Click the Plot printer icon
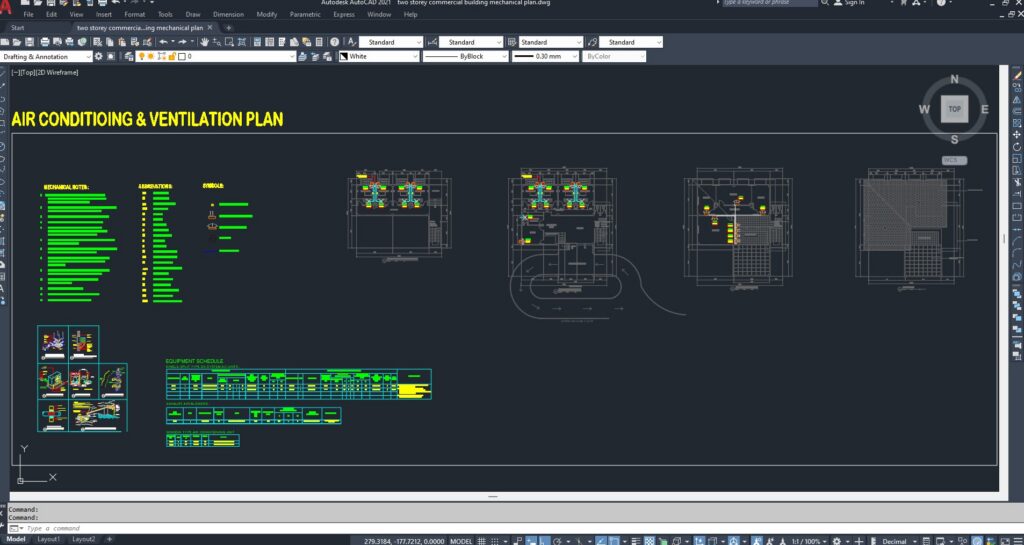Image resolution: width=1024 pixels, height=545 pixels. click(x=45, y=42)
